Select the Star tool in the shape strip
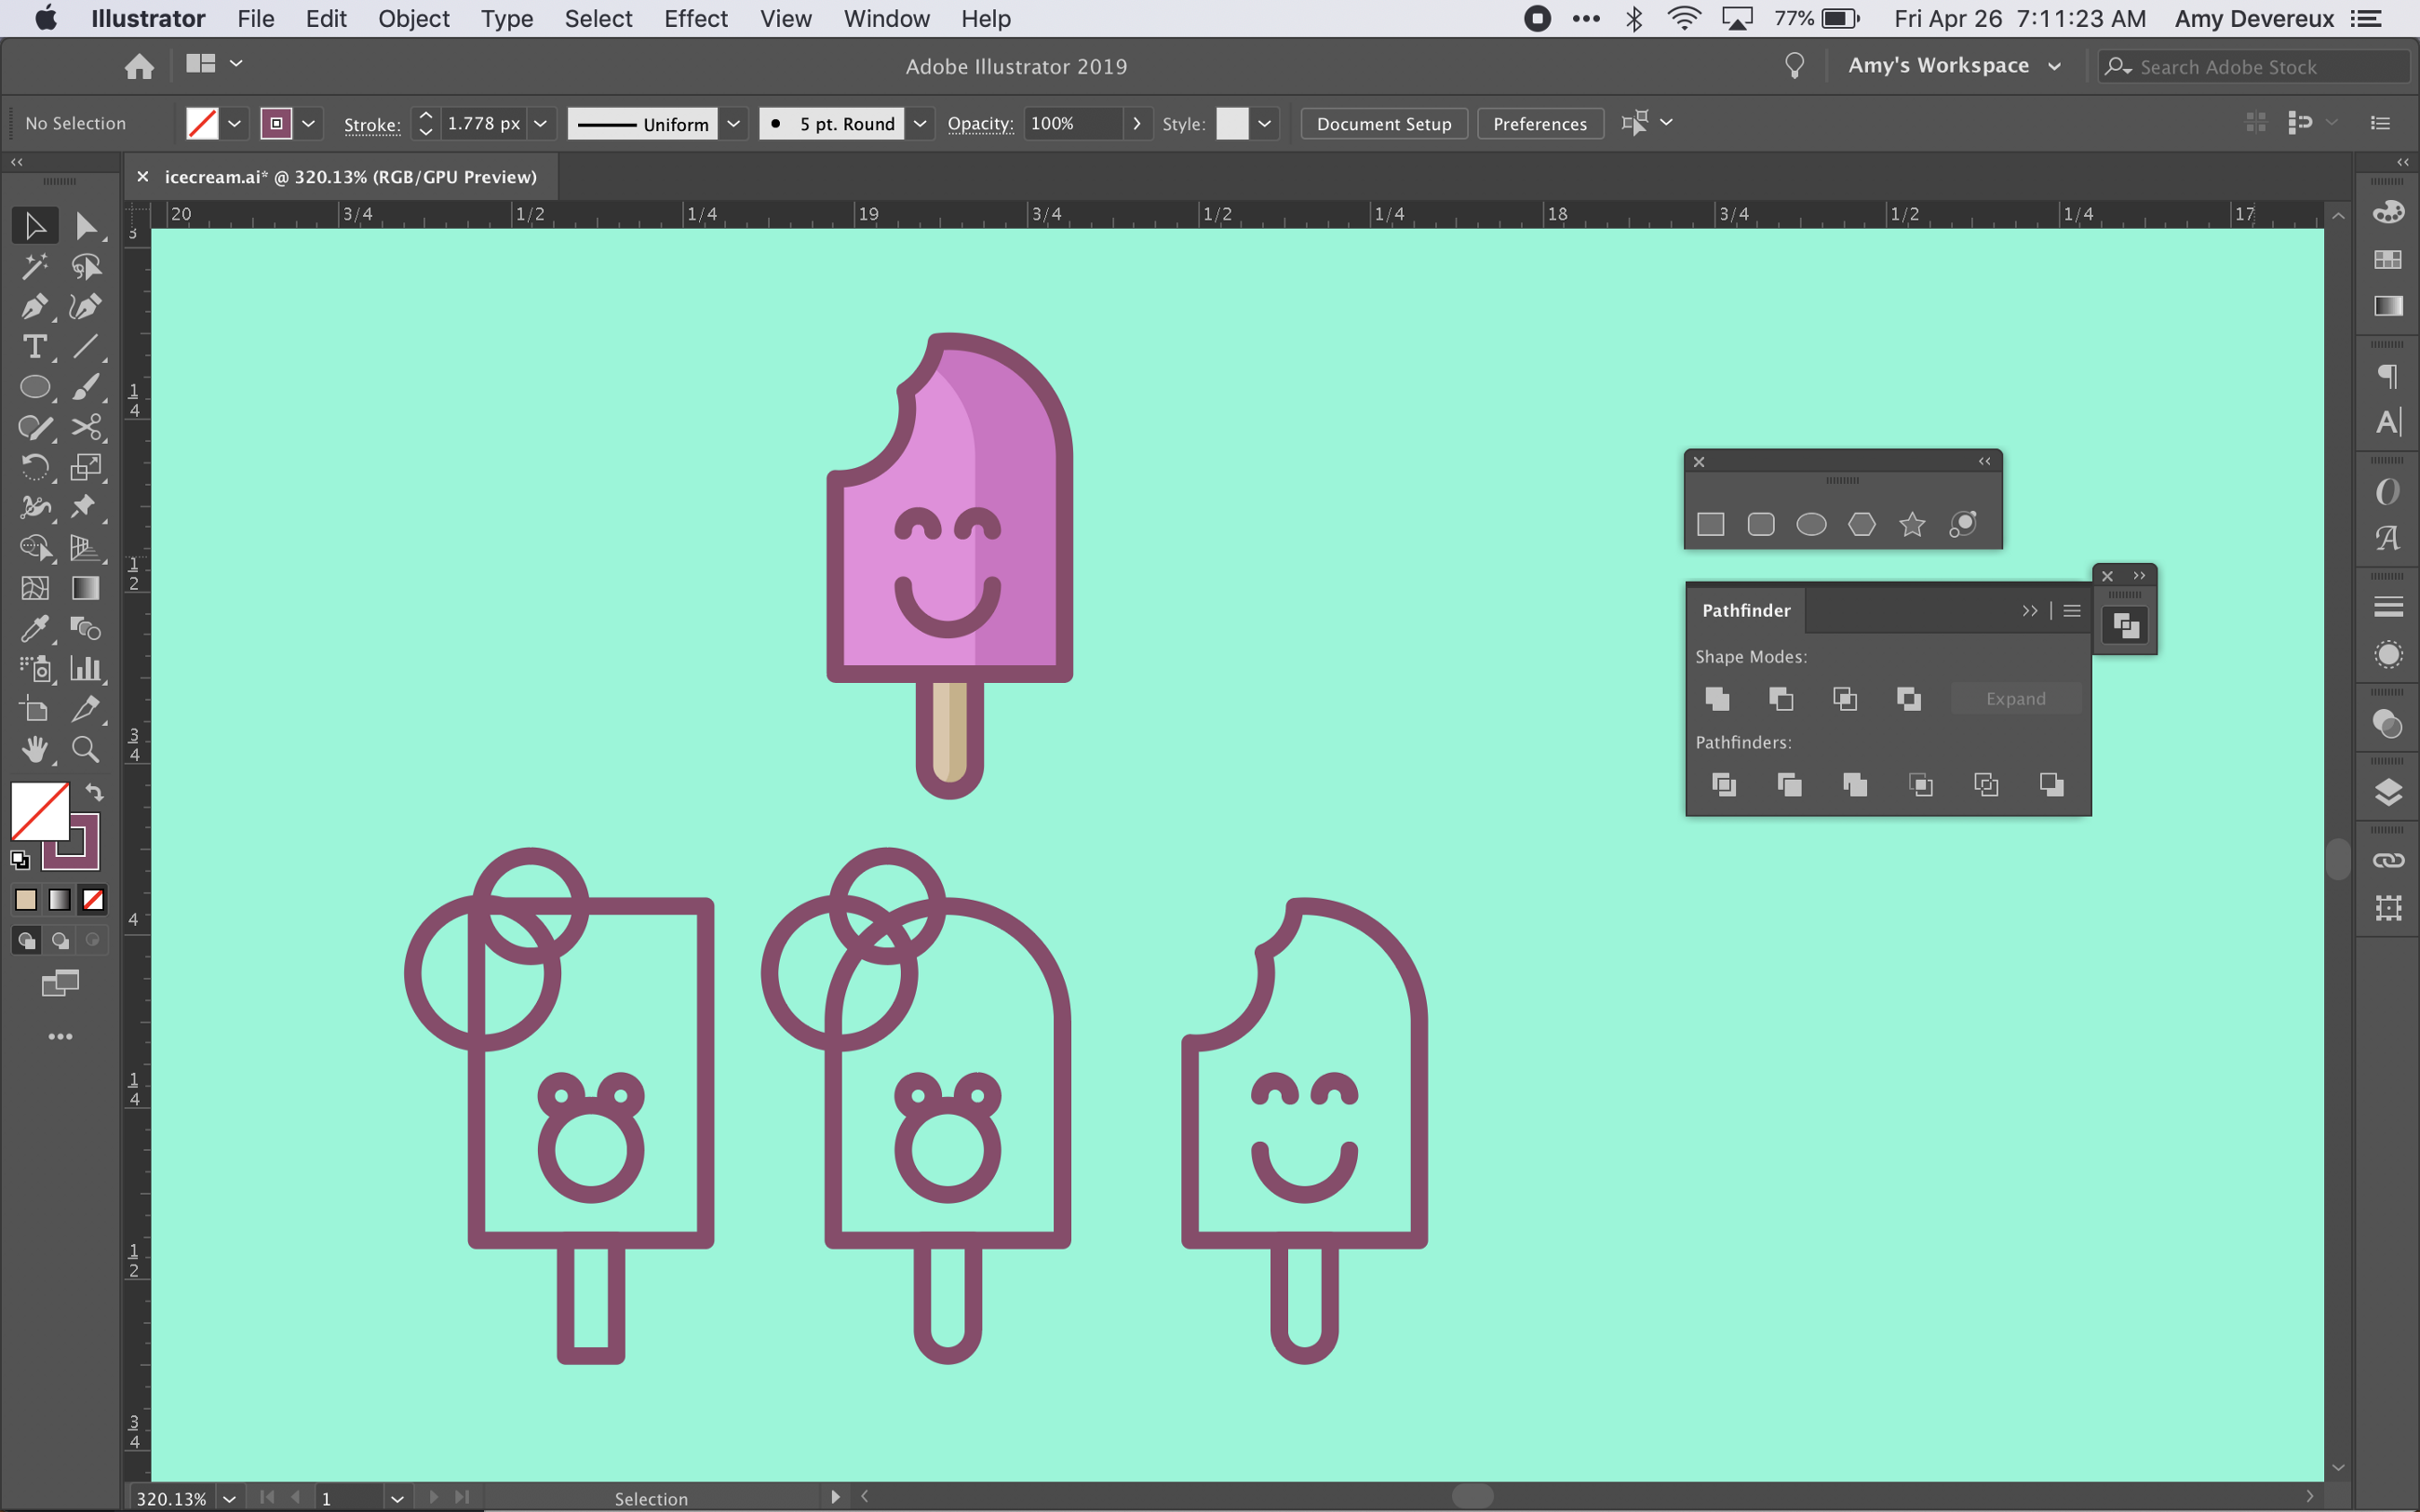This screenshot has width=2420, height=1512. click(x=1911, y=524)
